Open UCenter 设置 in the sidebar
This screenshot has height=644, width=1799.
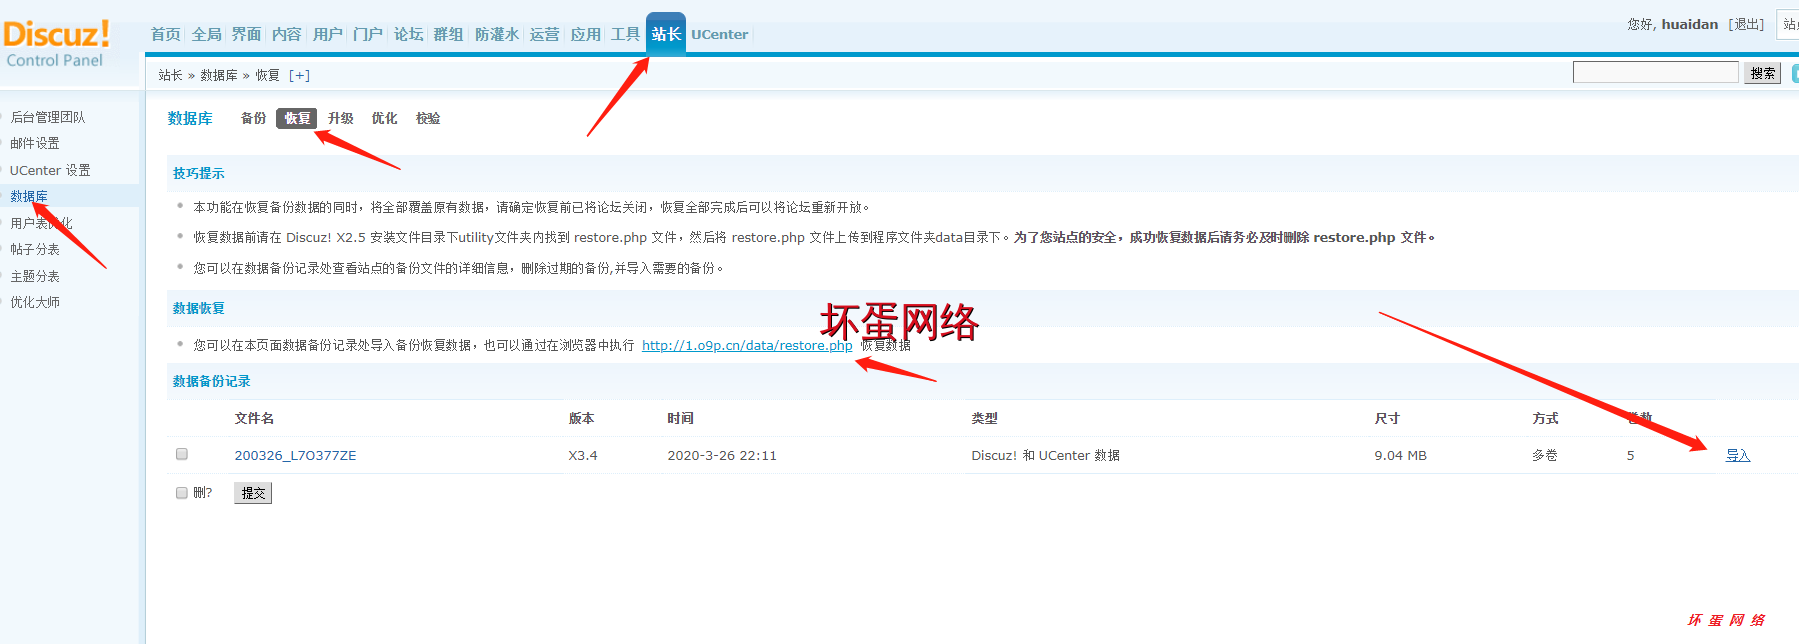click(50, 170)
